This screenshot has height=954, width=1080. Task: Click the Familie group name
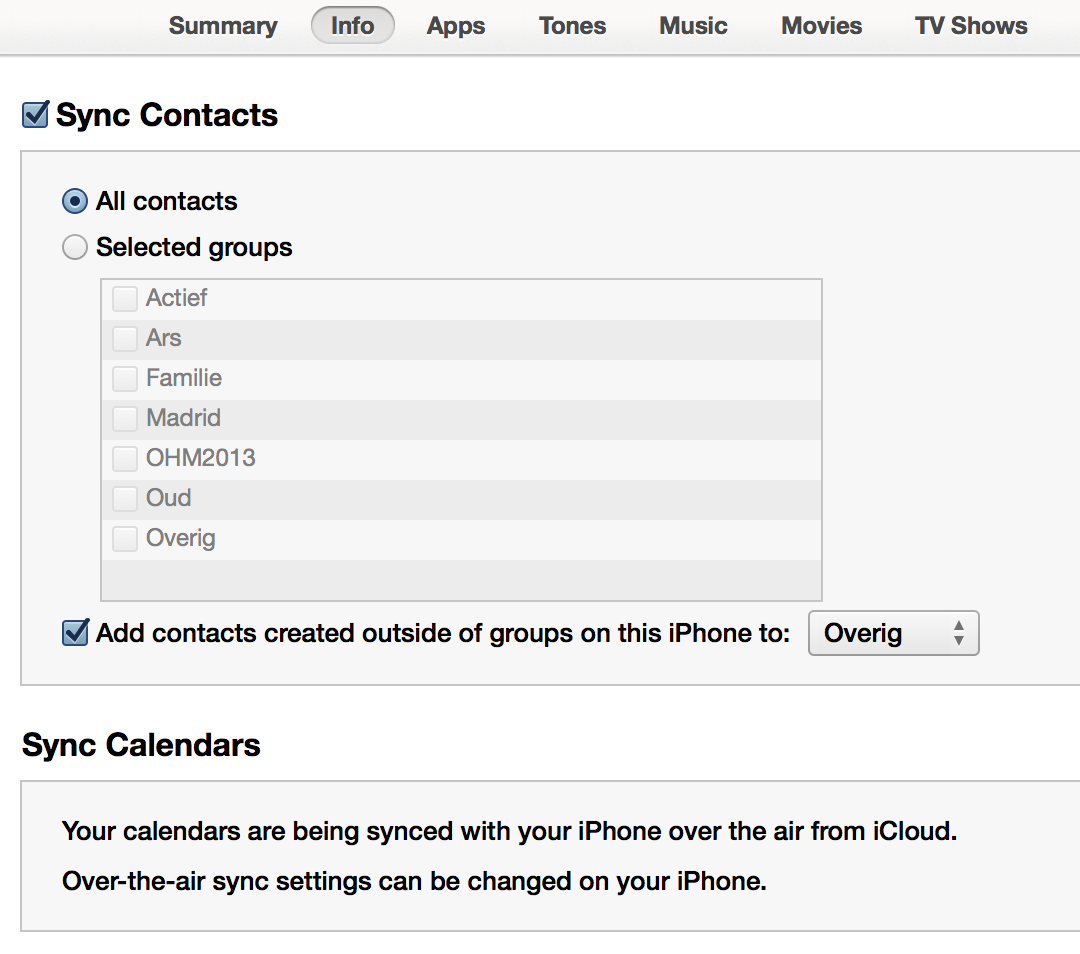click(184, 378)
